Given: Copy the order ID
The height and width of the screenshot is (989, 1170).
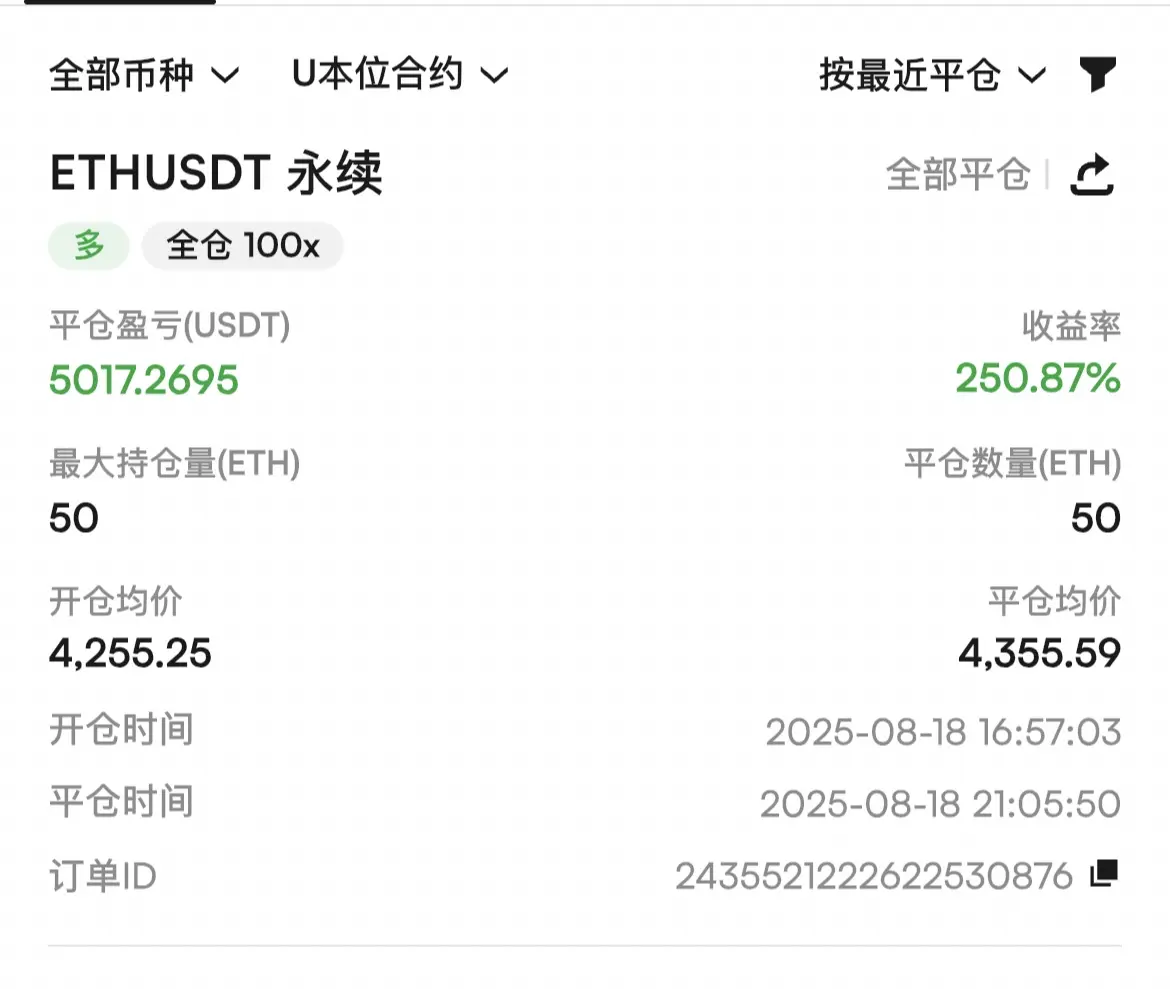Looking at the screenshot, I should point(1104,873).
